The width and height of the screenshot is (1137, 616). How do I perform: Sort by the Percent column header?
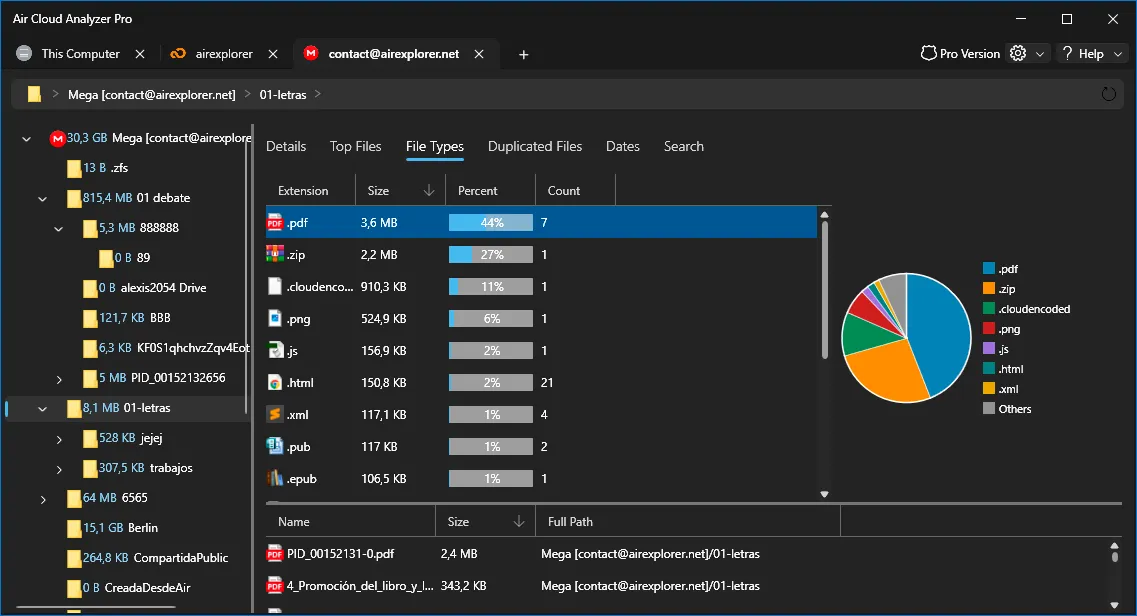[490, 191]
